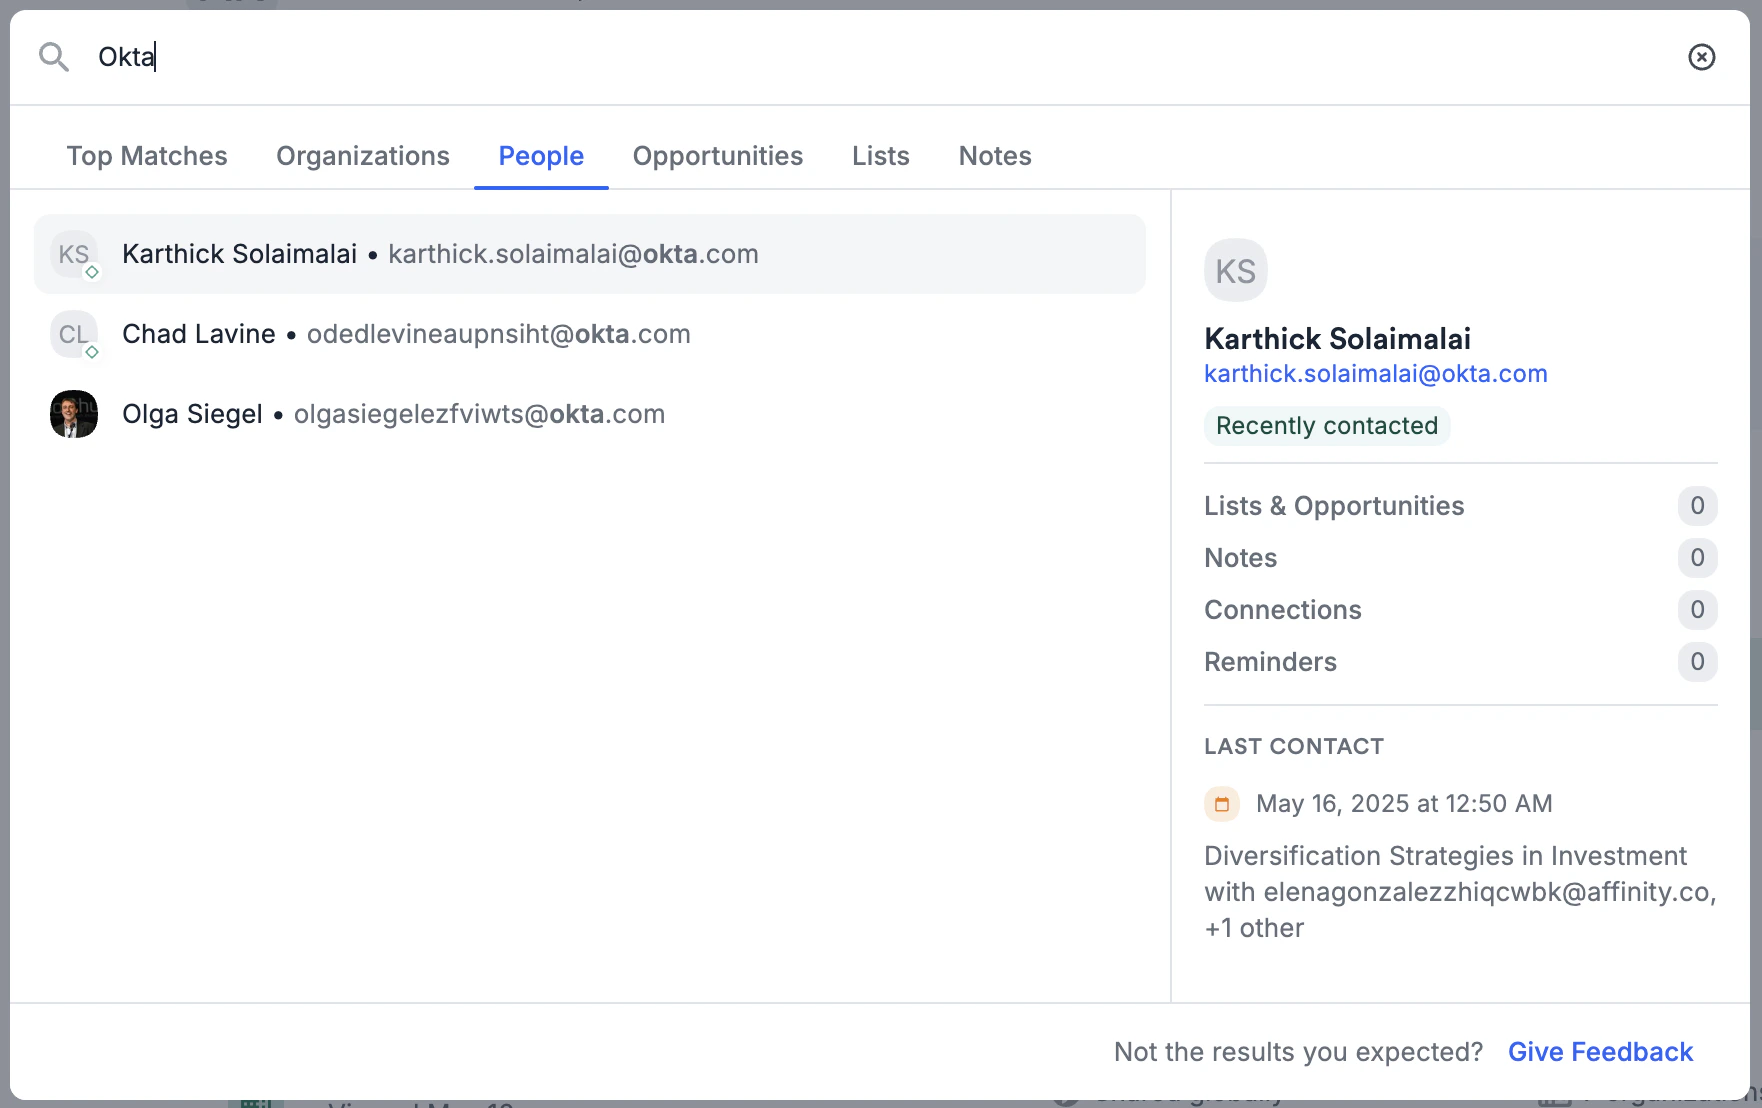Select Olga Siegel search result
The height and width of the screenshot is (1108, 1762).
(590, 414)
